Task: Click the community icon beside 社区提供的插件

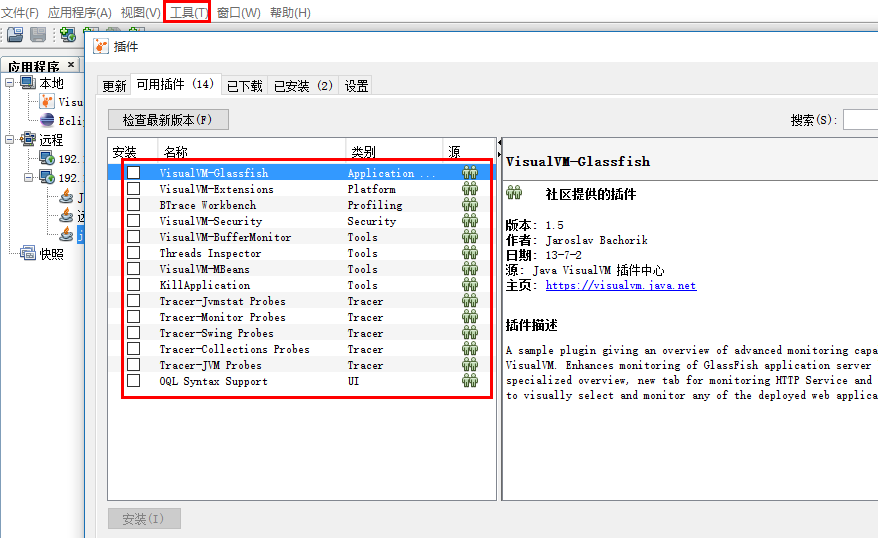Action: [x=514, y=193]
